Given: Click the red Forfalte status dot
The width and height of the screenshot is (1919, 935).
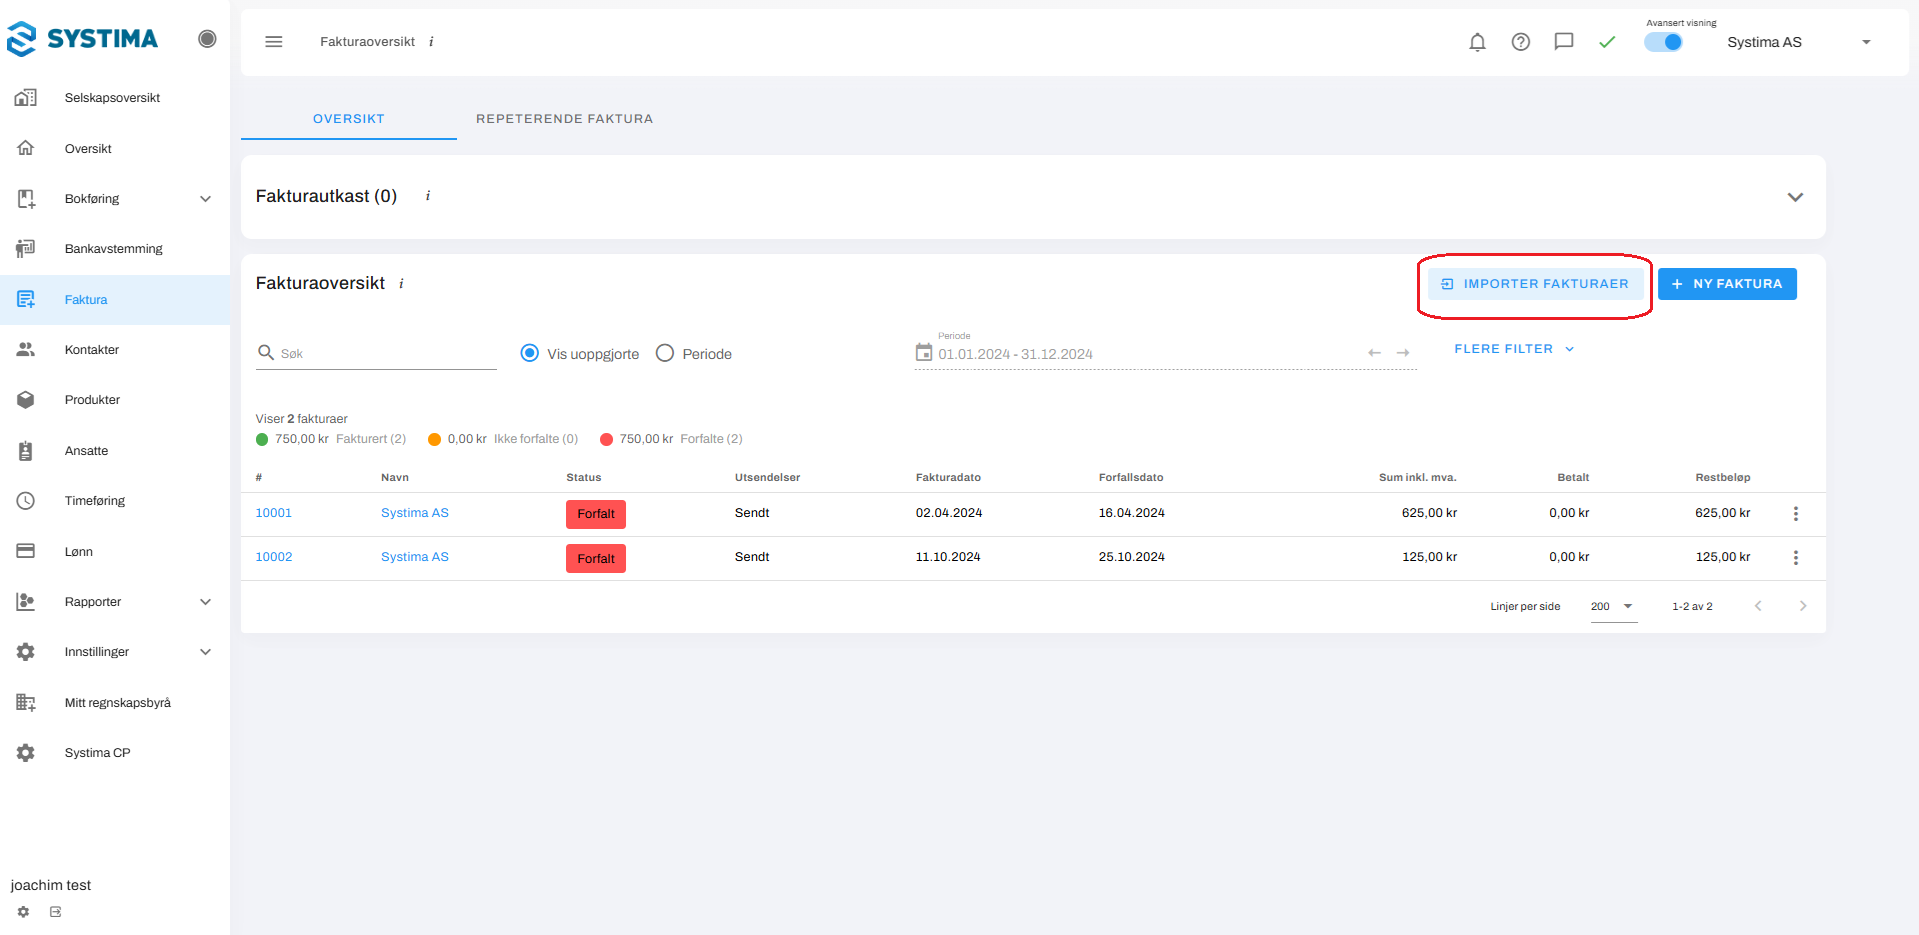Looking at the screenshot, I should pyautogui.click(x=606, y=439).
